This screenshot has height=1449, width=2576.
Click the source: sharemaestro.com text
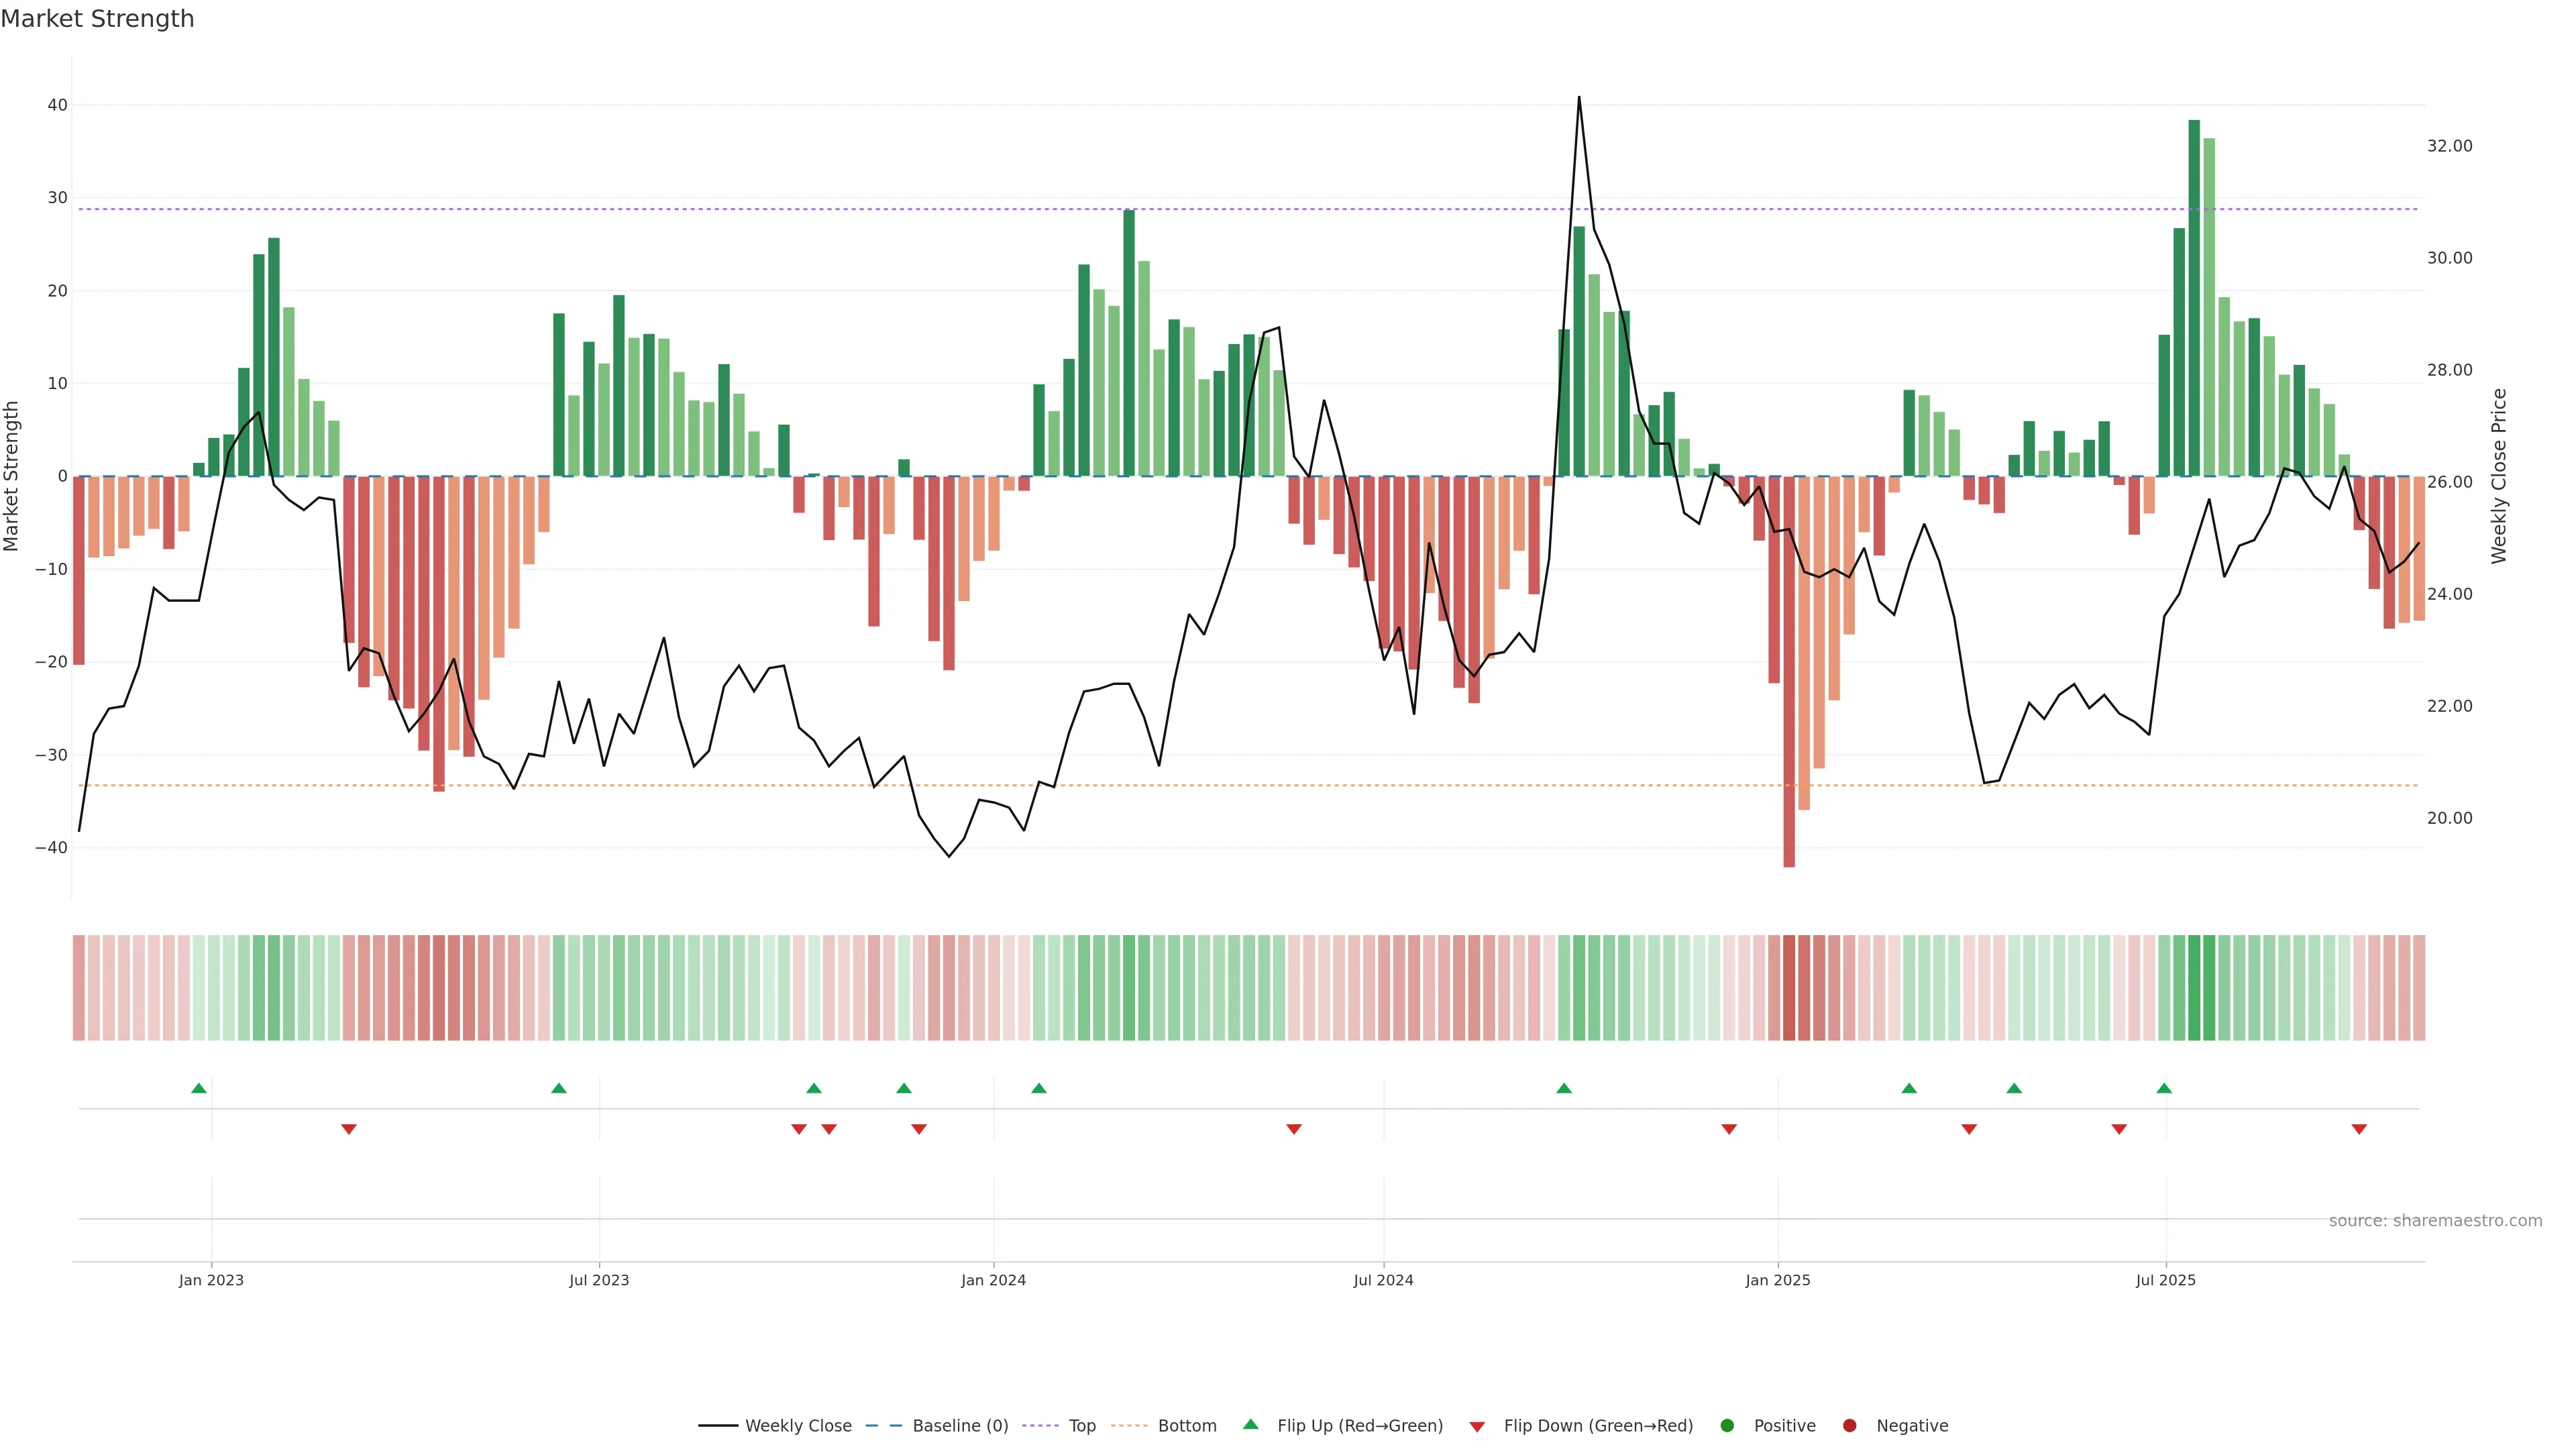pyautogui.click(x=2435, y=1220)
